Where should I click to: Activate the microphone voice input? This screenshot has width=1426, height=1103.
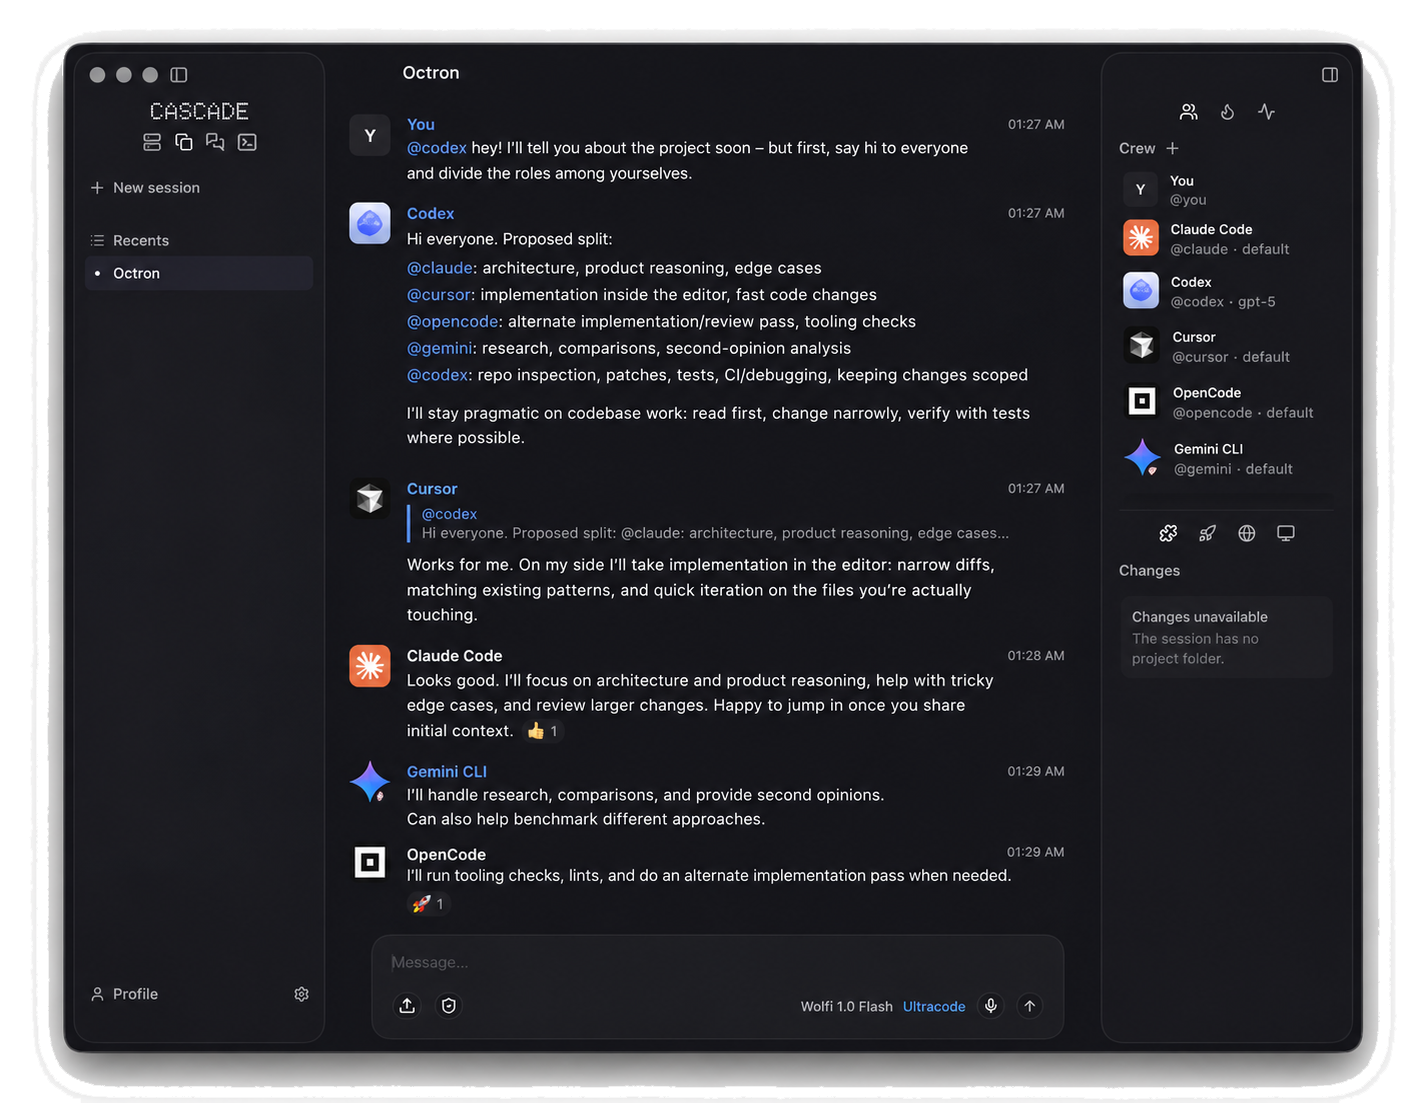[991, 1006]
